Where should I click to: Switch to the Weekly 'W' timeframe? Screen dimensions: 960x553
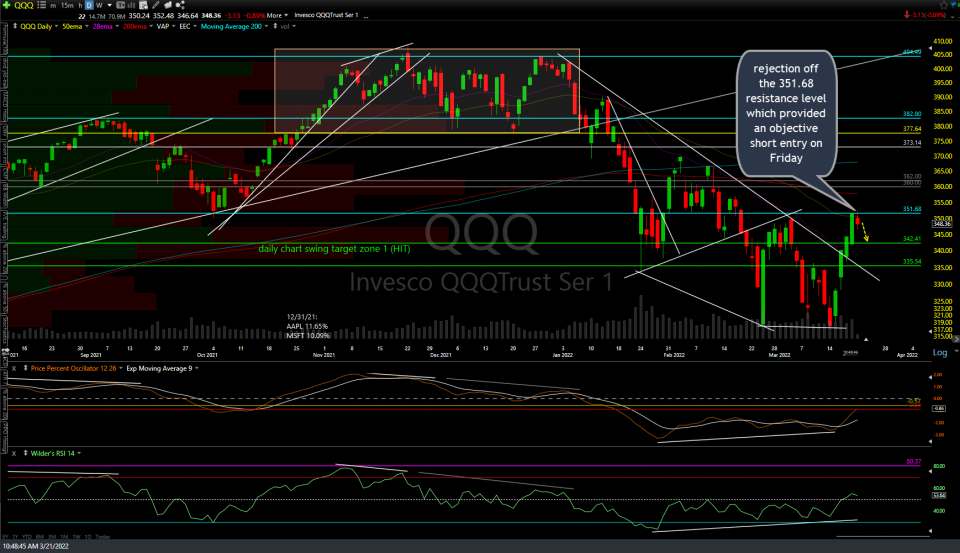[x=99, y=6]
